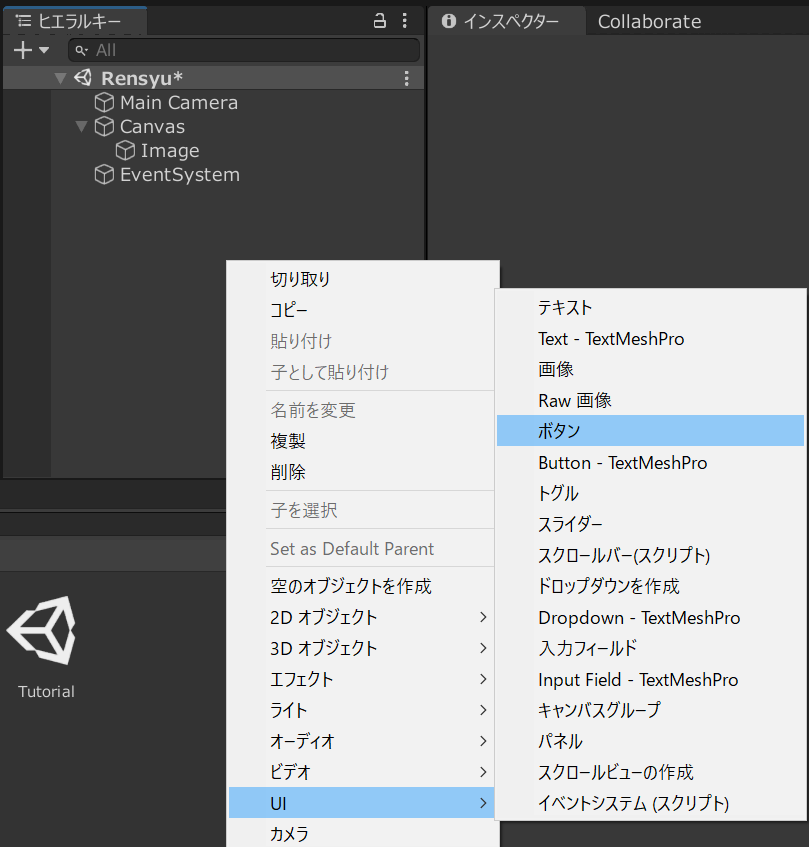809x847 pixels.
Task: Click the EventSystem cube icon
Action: click(104, 175)
